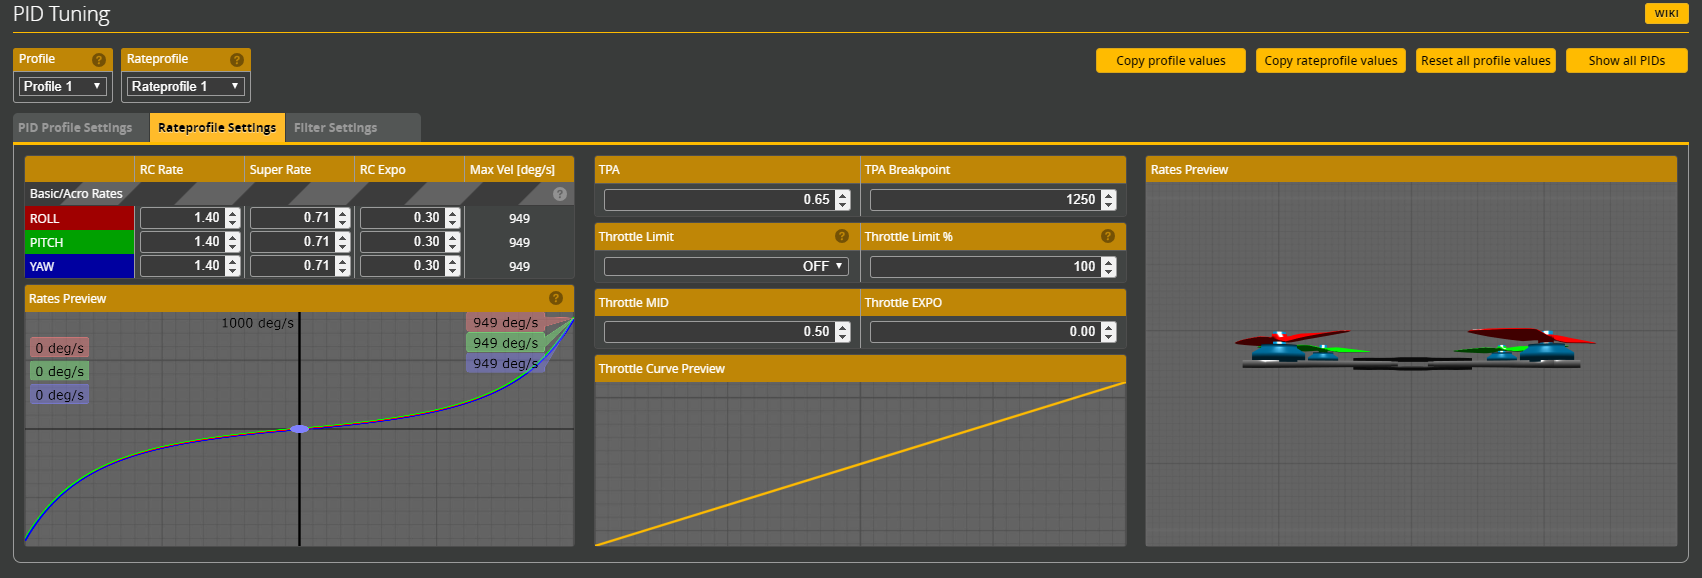The height and width of the screenshot is (578, 1702).
Task: Open the Rateprofile 1 dropdown
Action: pos(186,87)
